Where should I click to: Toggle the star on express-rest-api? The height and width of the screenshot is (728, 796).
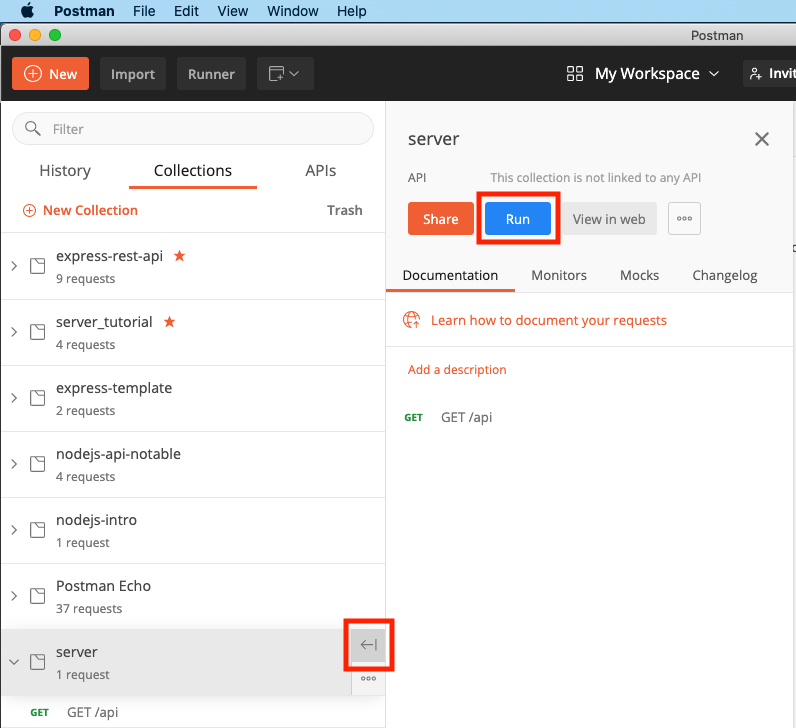(x=179, y=256)
